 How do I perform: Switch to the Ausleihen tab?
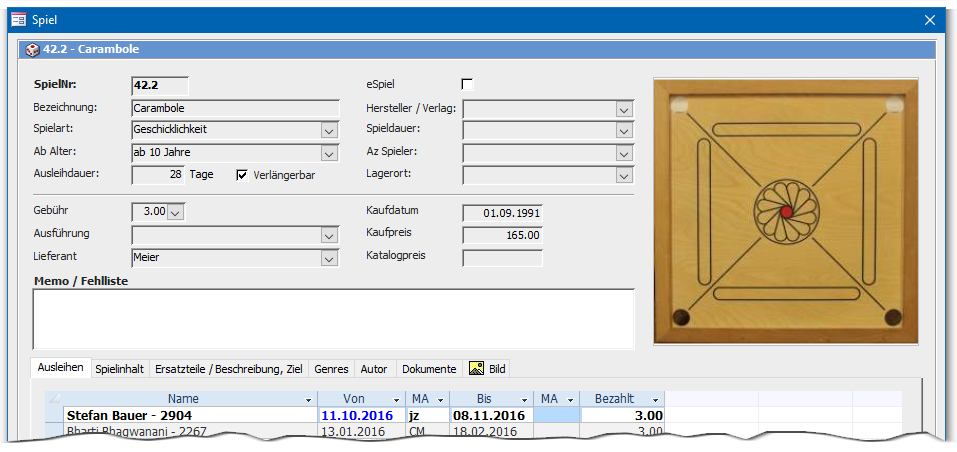(x=60, y=368)
